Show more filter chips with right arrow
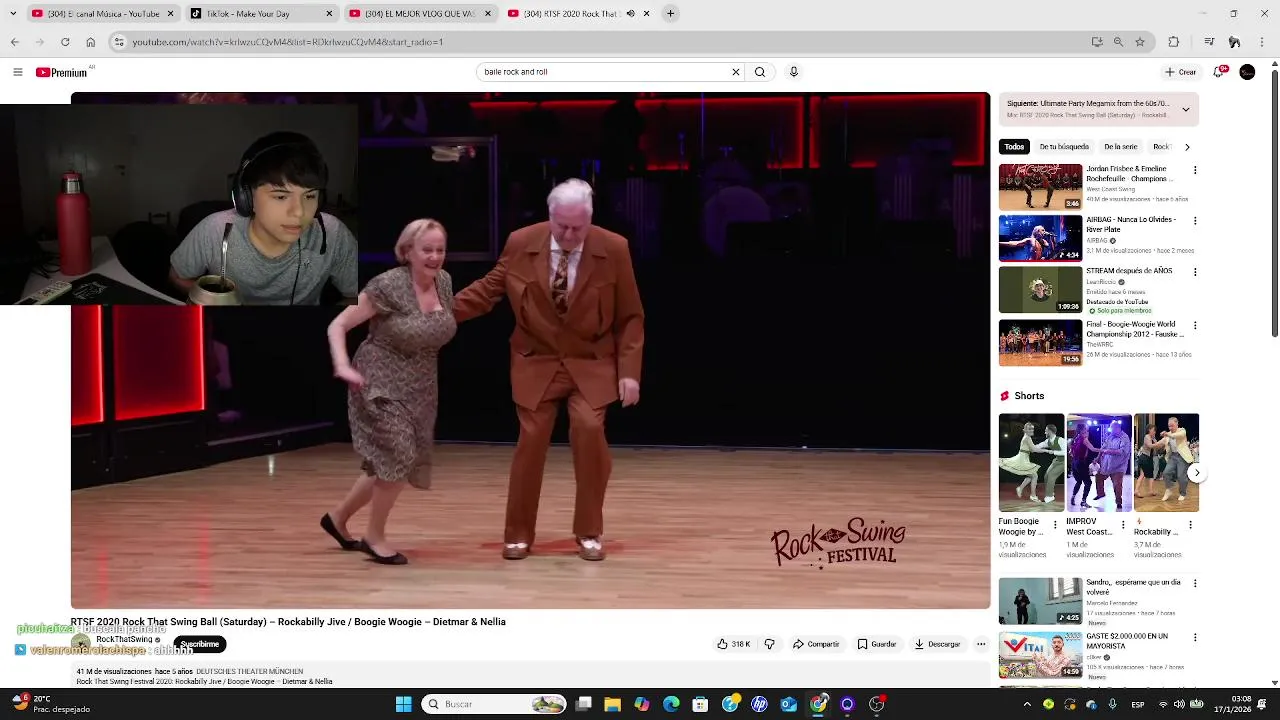This screenshot has height=720, width=1280. click(x=1187, y=147)
